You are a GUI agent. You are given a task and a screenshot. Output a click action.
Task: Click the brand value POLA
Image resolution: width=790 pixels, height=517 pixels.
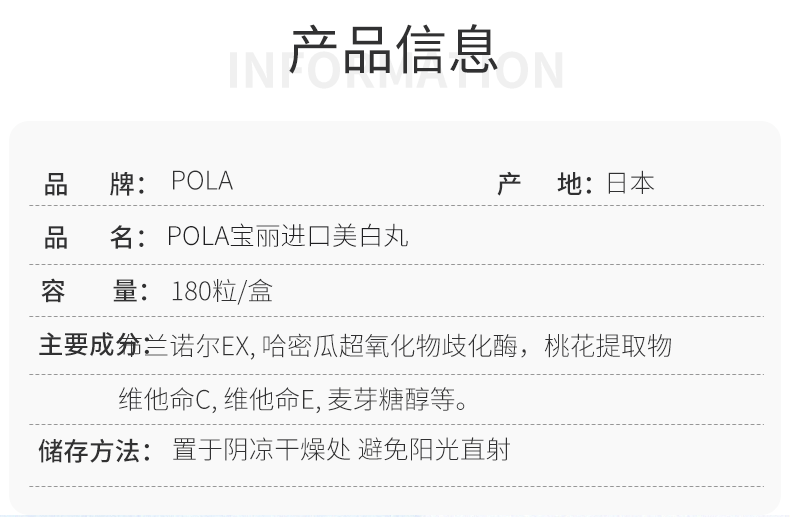tap(202, 181)
